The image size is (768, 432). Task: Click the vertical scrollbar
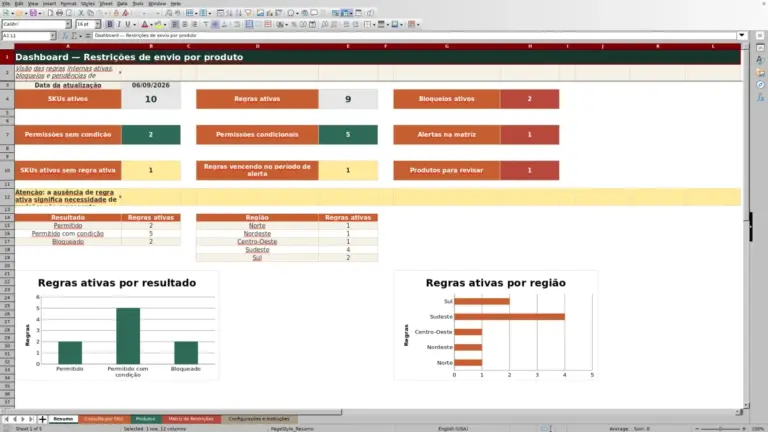point(746,225)
